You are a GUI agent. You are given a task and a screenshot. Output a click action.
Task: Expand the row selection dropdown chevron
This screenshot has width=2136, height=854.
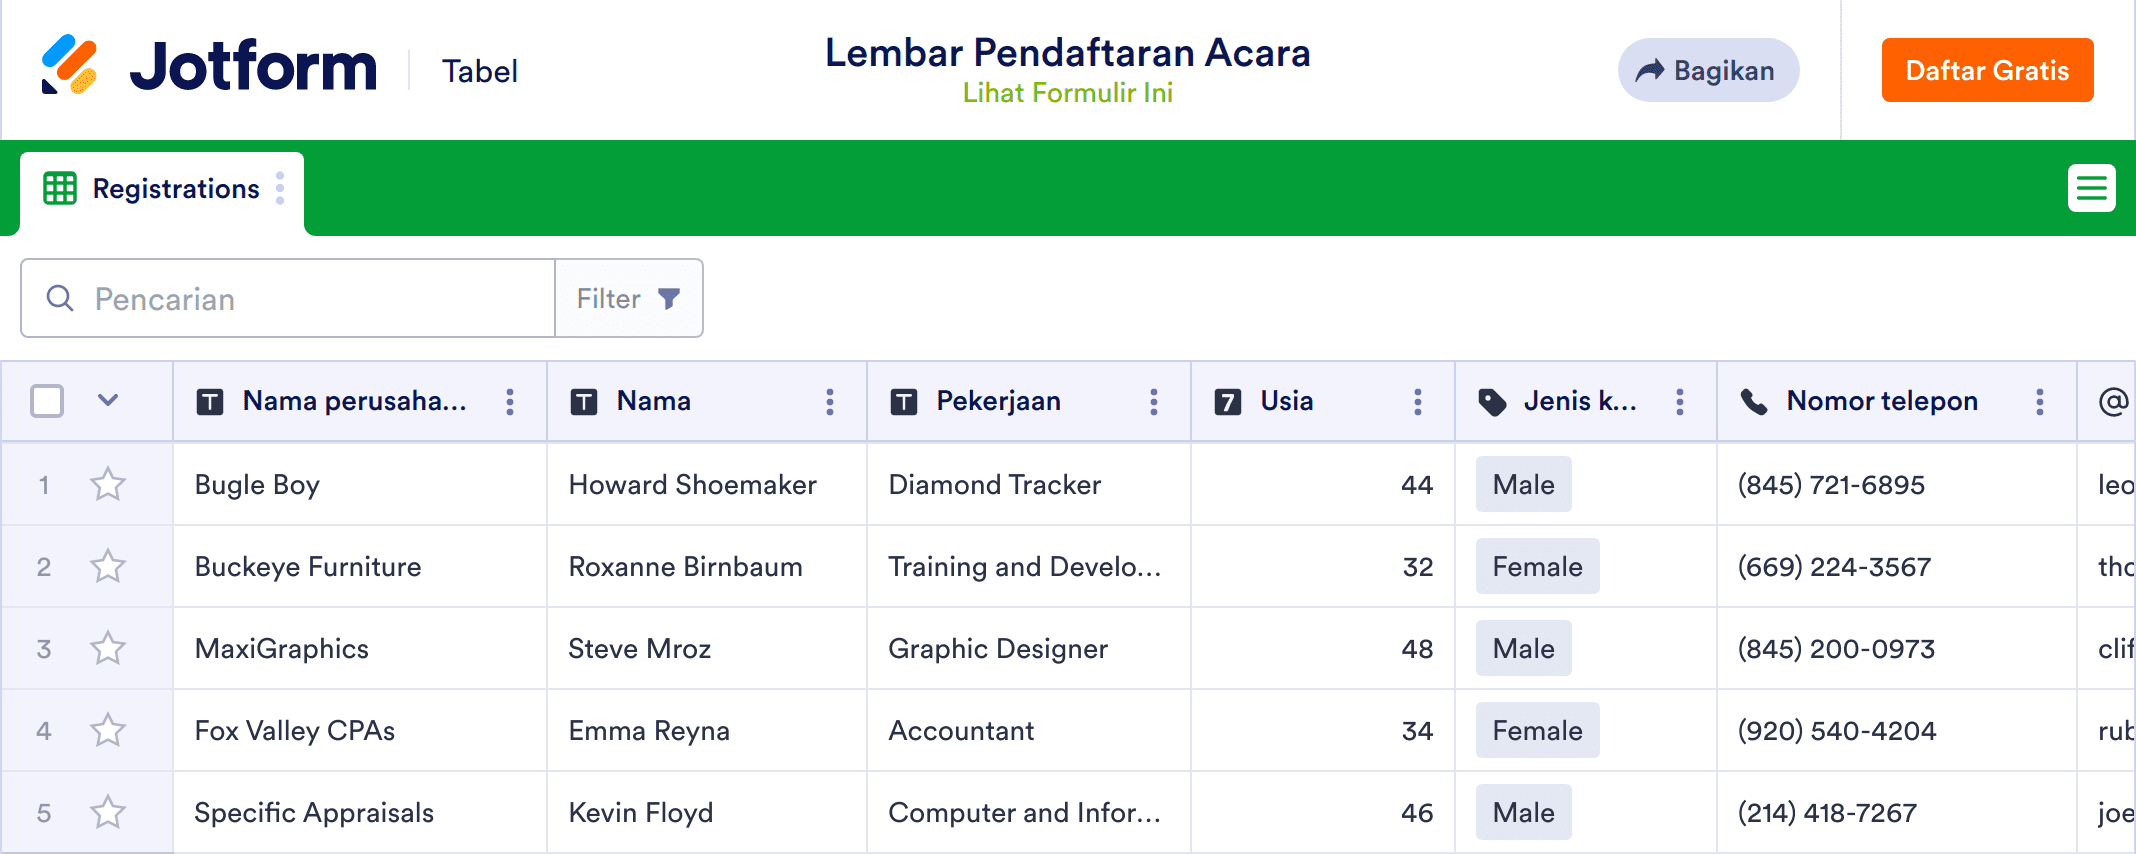[108, 401]
